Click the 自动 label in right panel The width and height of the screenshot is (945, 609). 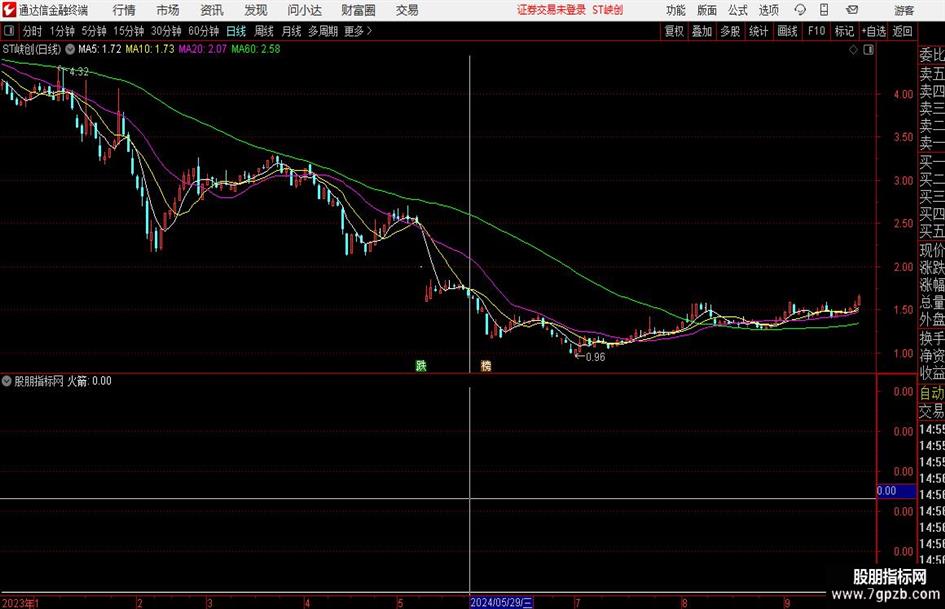pos(932,393)
